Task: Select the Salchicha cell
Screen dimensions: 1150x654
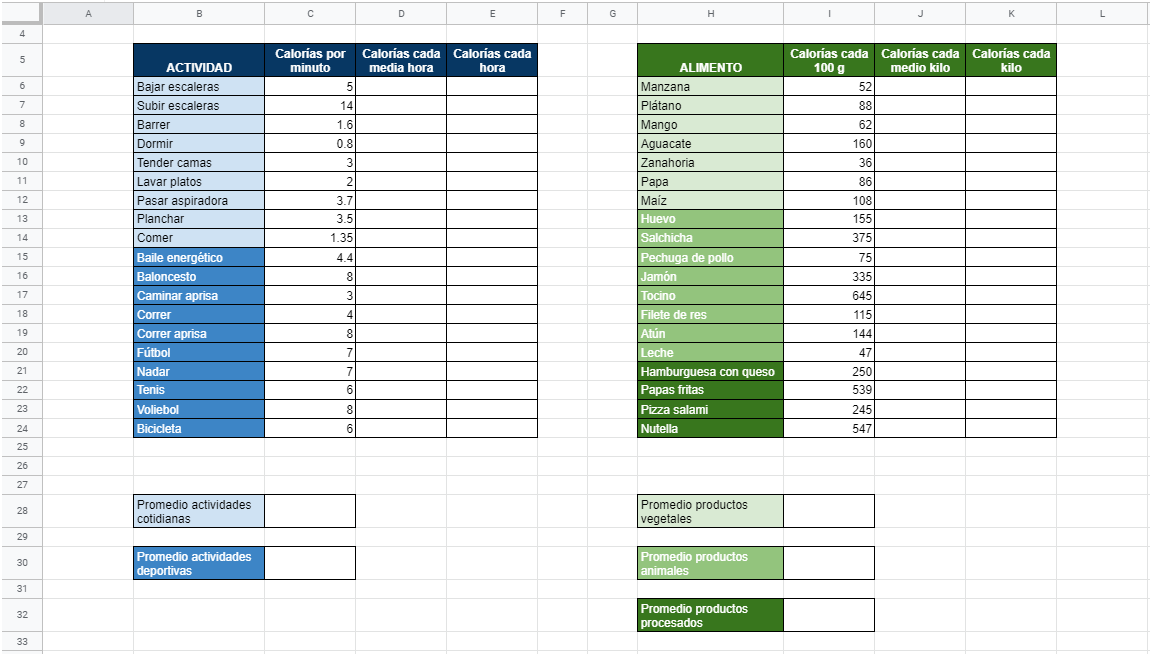Action: (711, 238)
